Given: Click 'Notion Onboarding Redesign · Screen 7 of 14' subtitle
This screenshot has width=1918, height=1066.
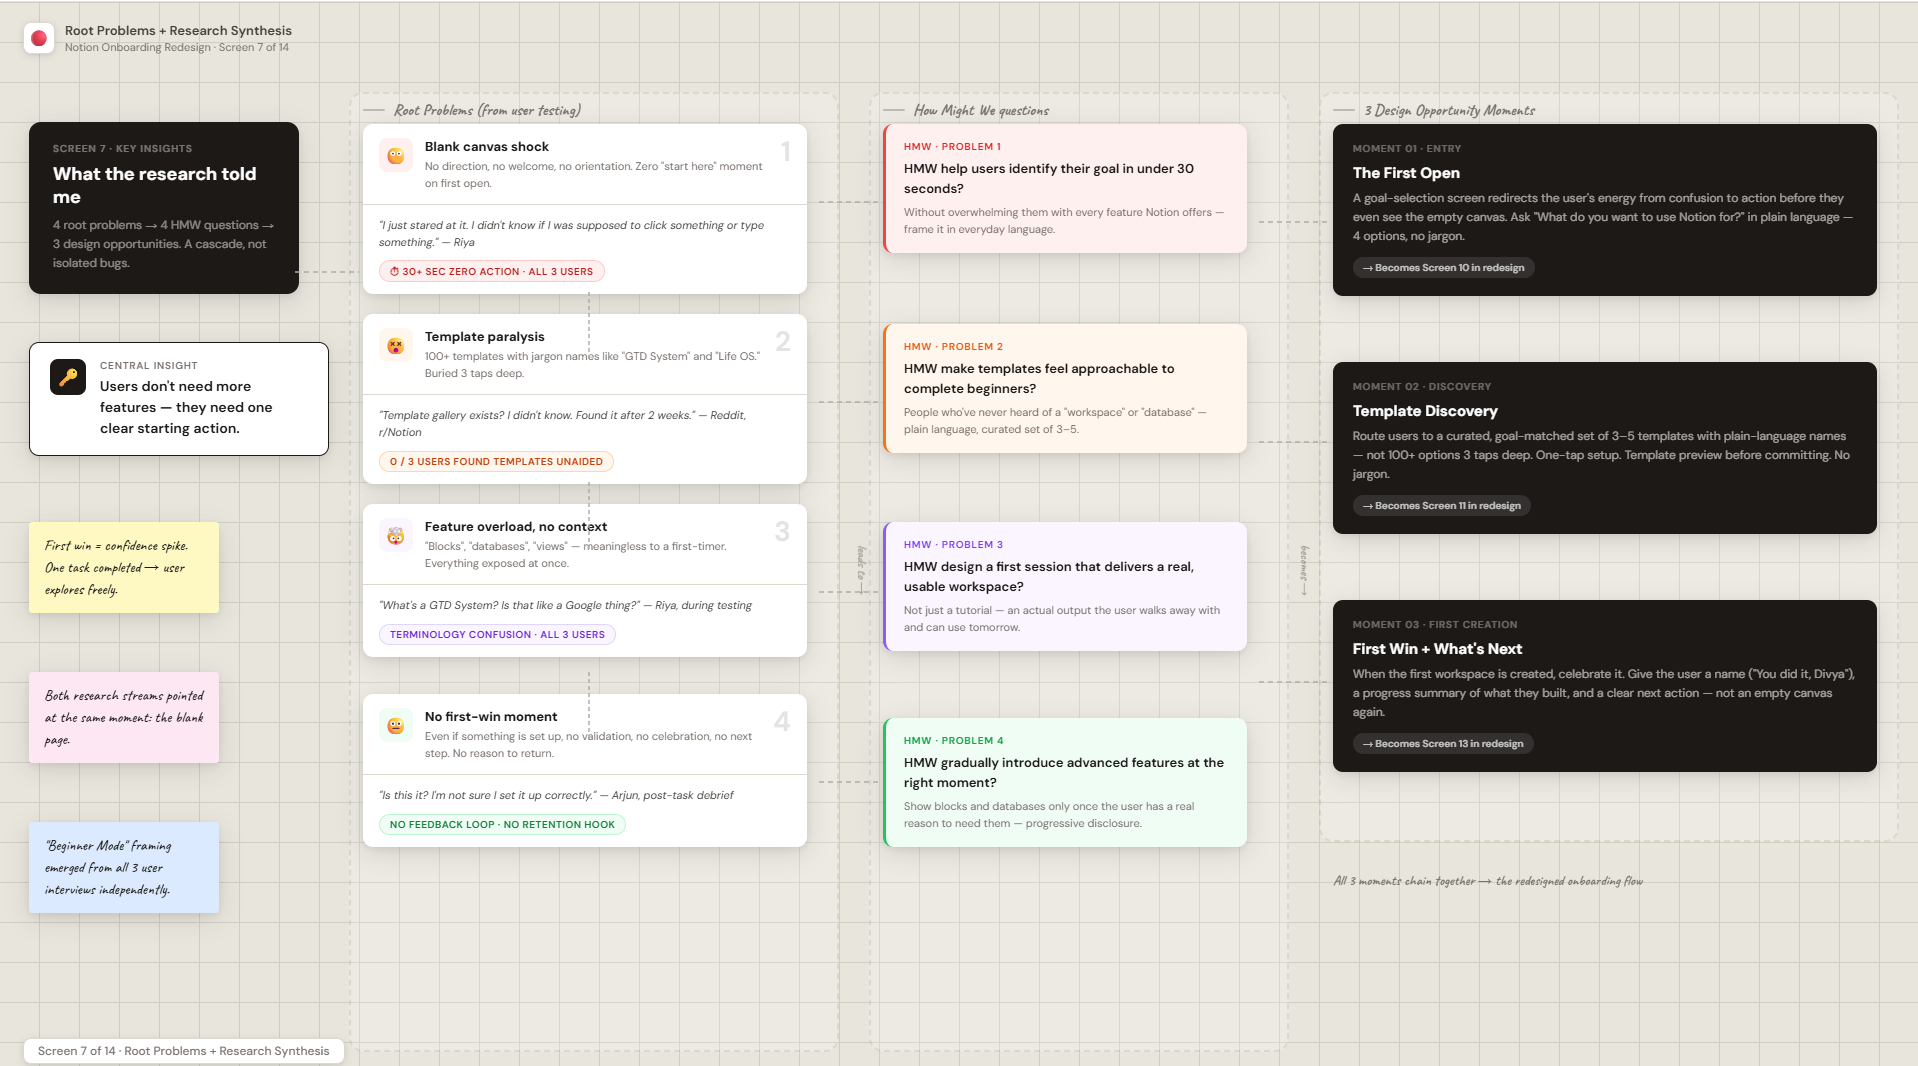Looking at the screenshot, I should click(x=177, y=47).
